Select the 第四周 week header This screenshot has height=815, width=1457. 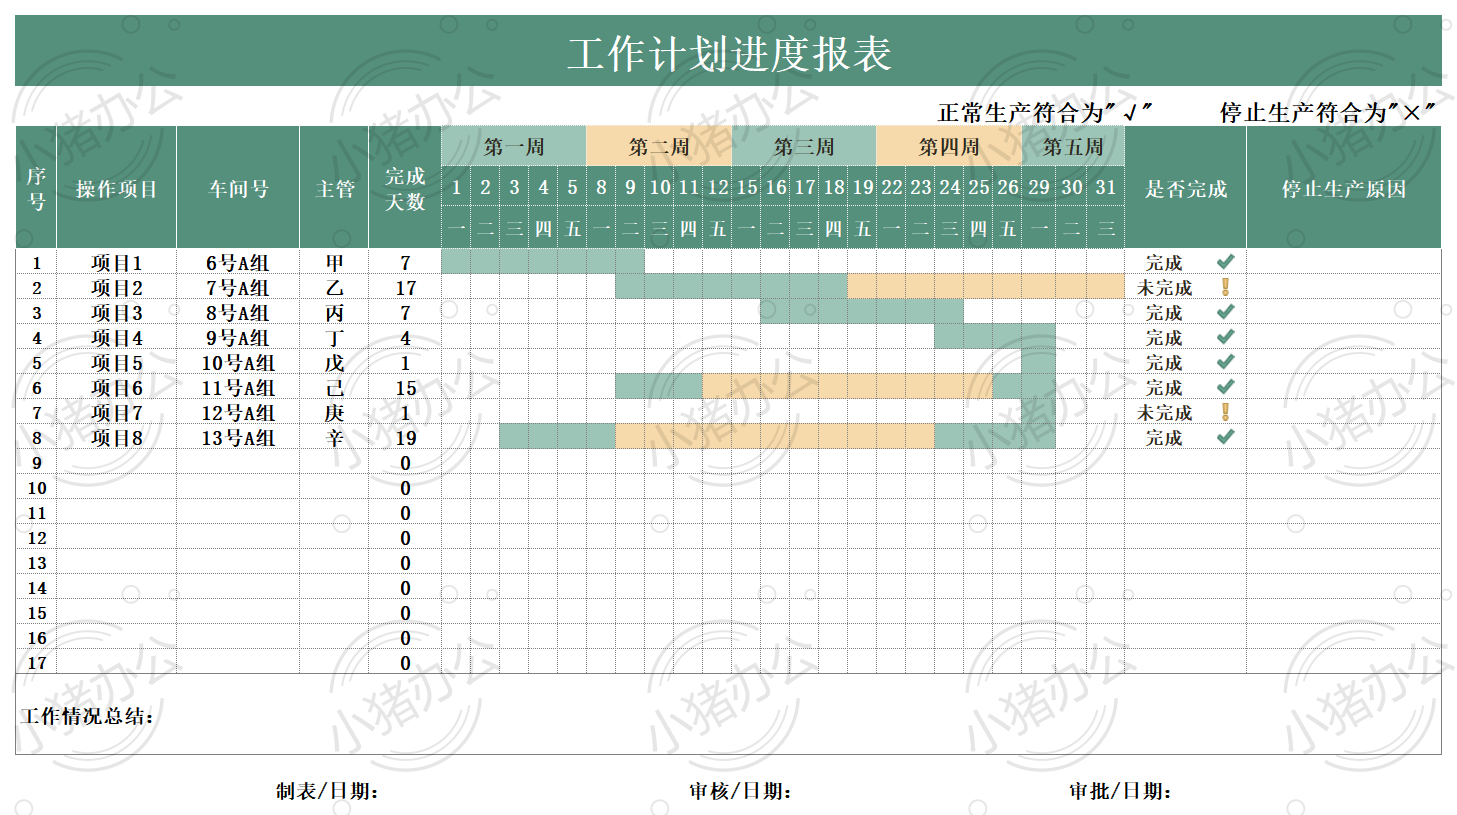click(x=949, y=147)
